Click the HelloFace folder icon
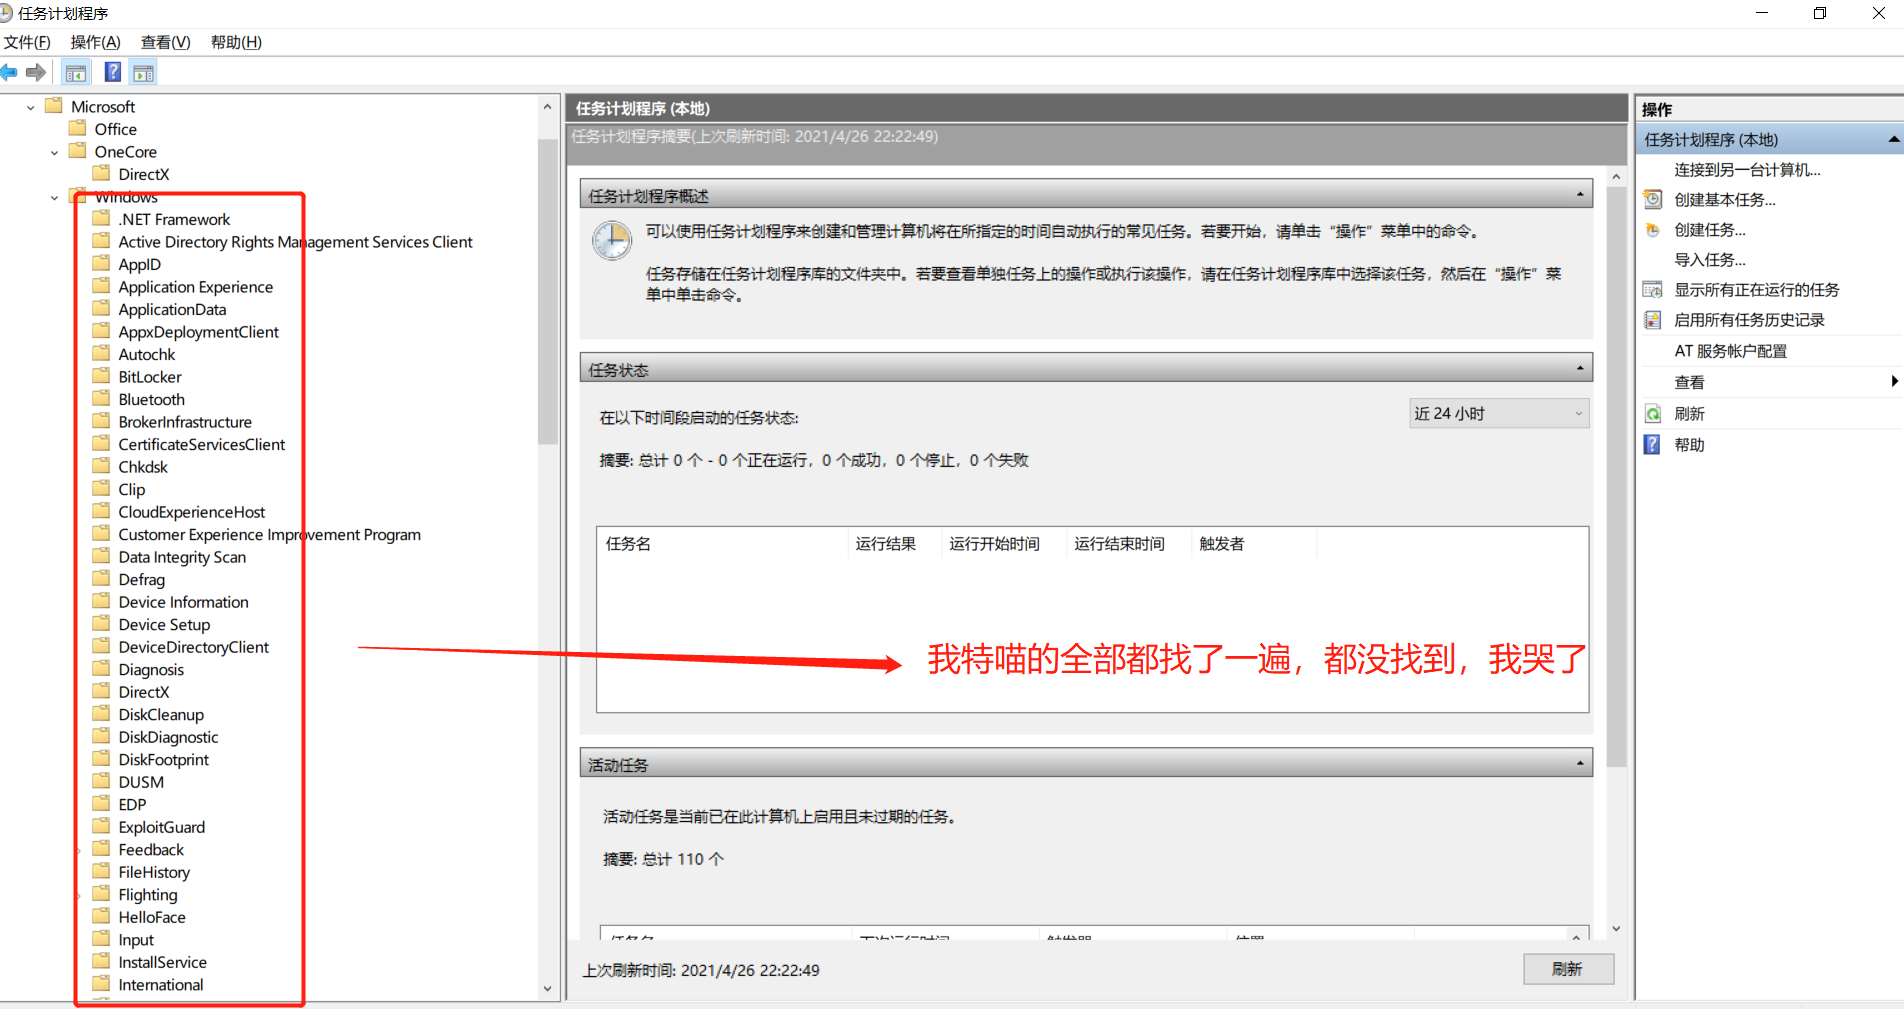This screenshot has width=1904, height=1009. pyautogui.click(x=101, y=916)
